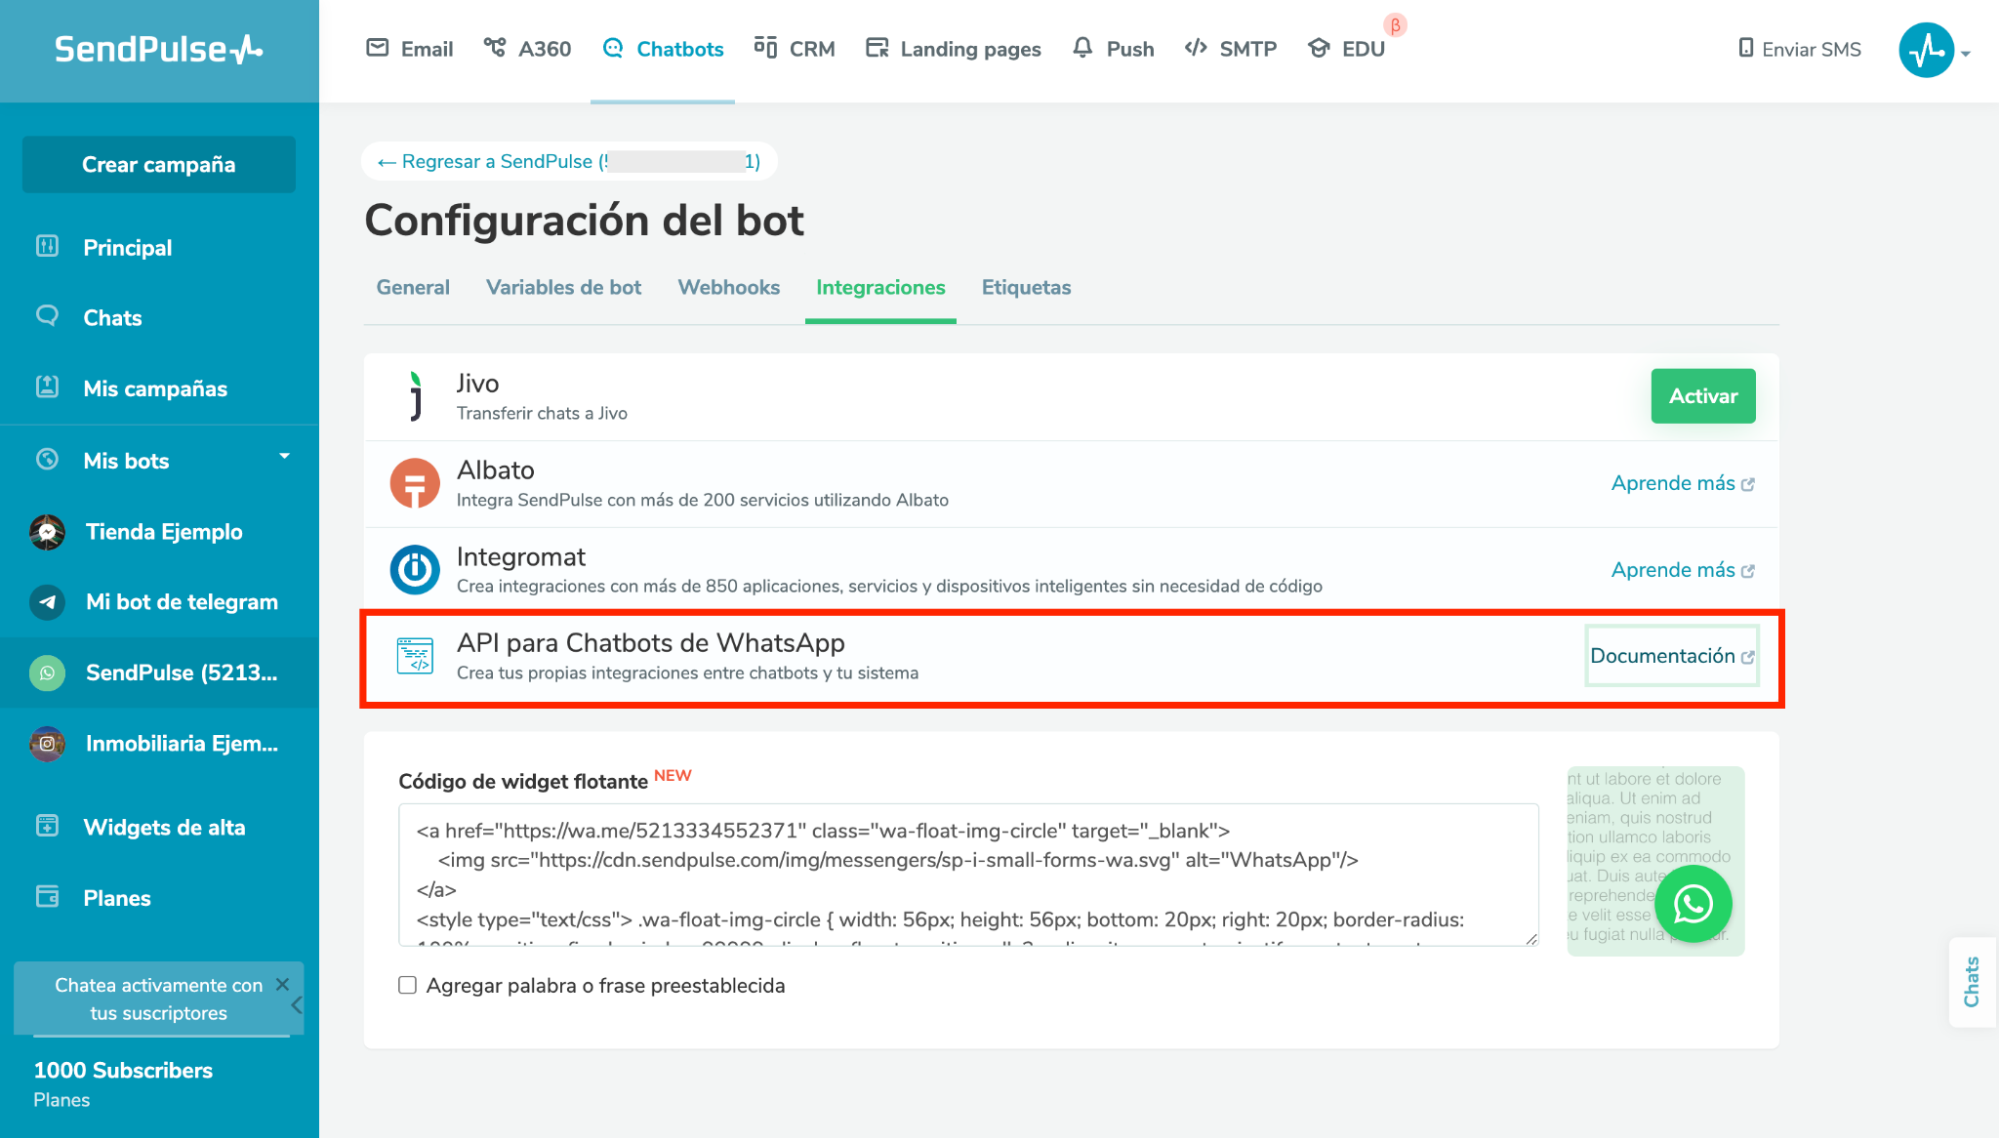
Task: Click the Enviar SMS phone icon
Action: coord(1745,48)
